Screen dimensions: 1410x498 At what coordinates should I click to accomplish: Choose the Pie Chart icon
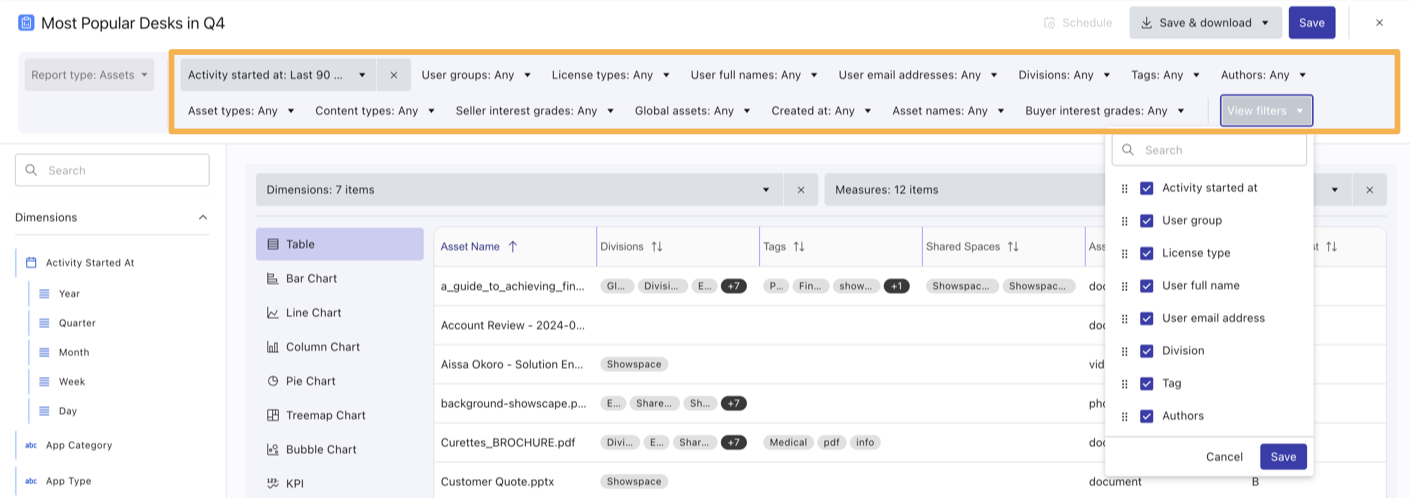pos(273,381)
